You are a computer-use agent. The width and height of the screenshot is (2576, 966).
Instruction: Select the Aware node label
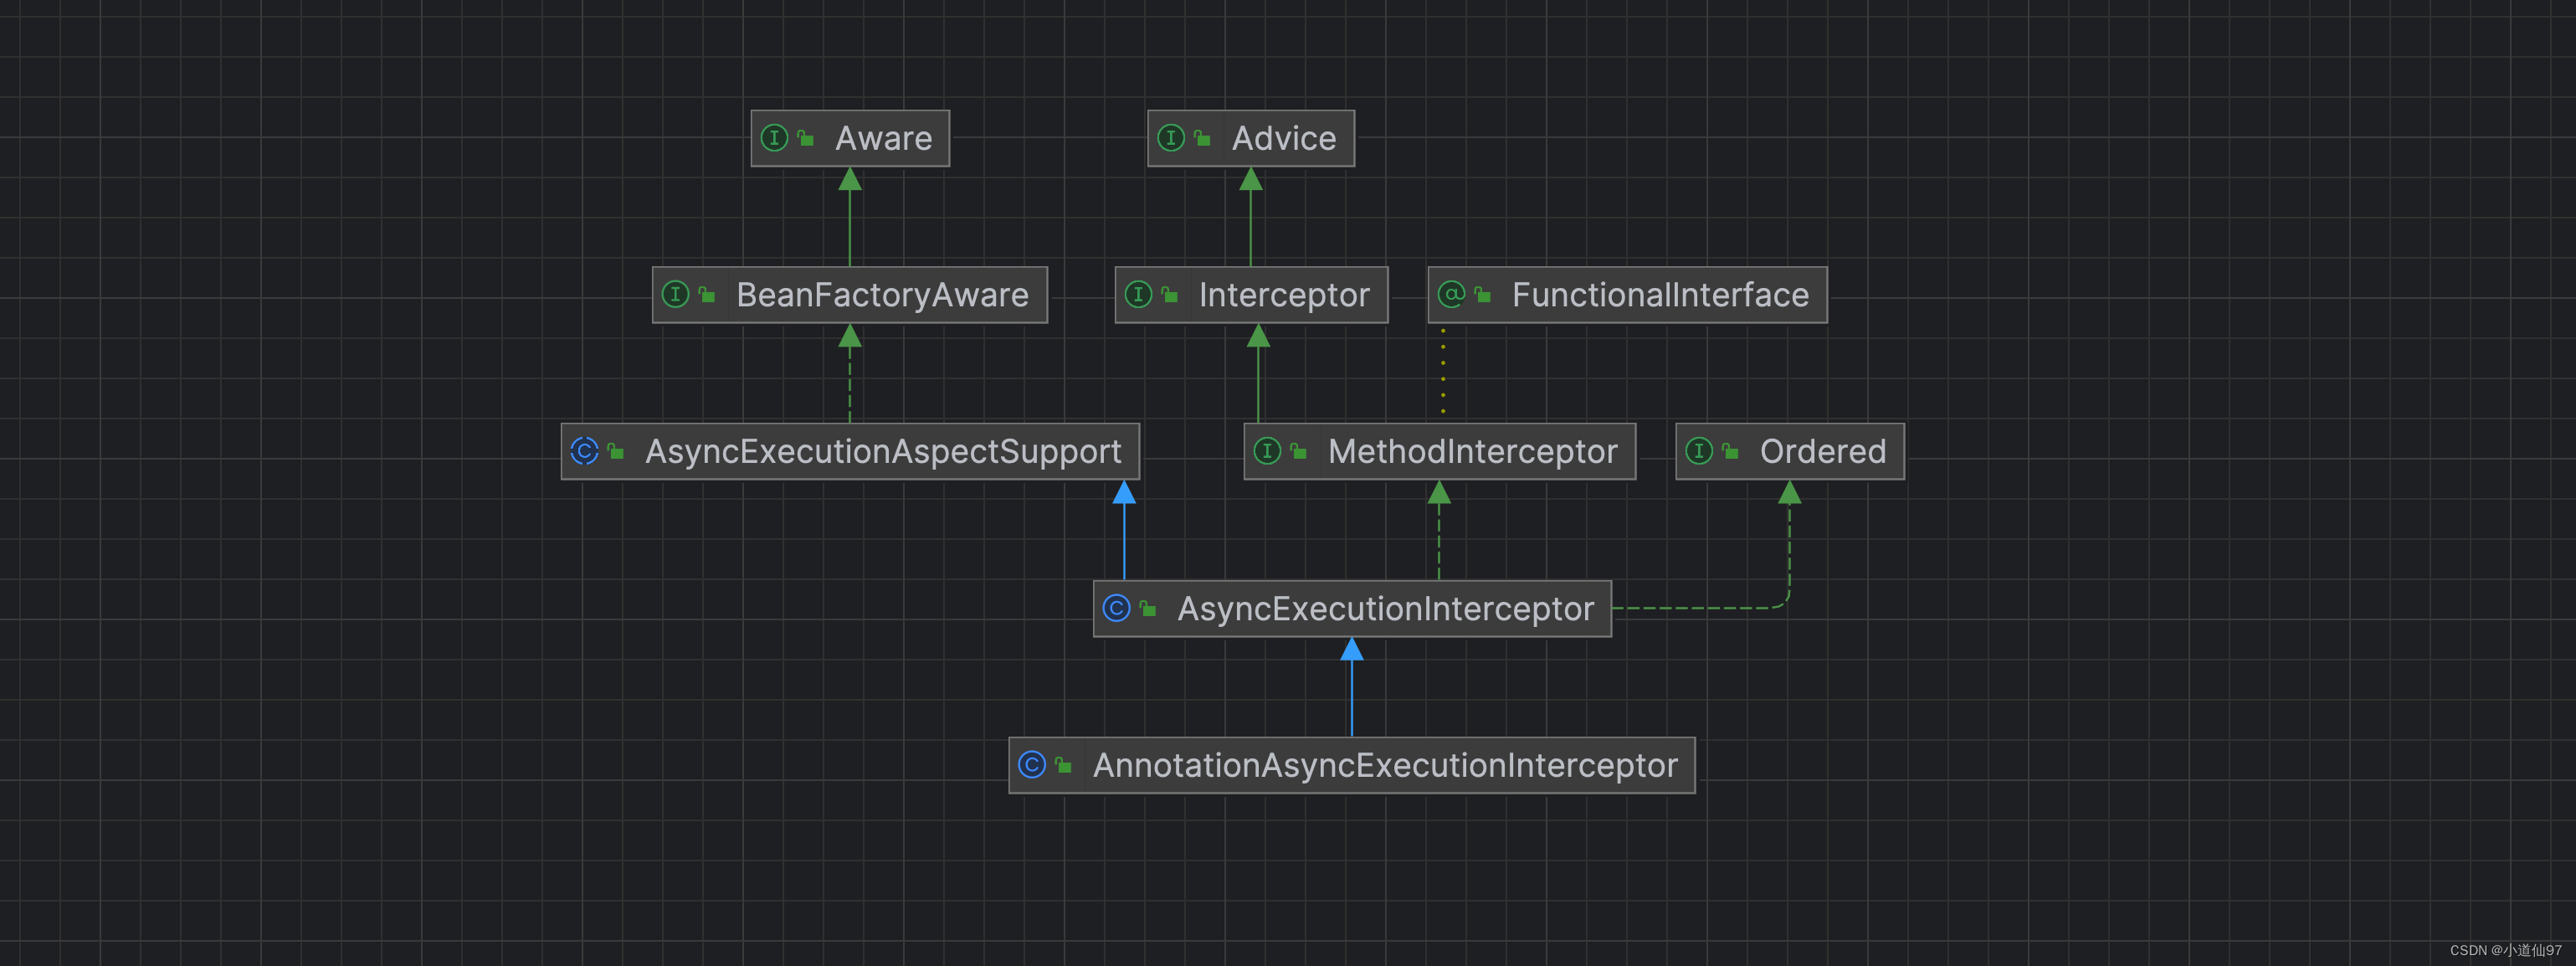click(884, 138)
